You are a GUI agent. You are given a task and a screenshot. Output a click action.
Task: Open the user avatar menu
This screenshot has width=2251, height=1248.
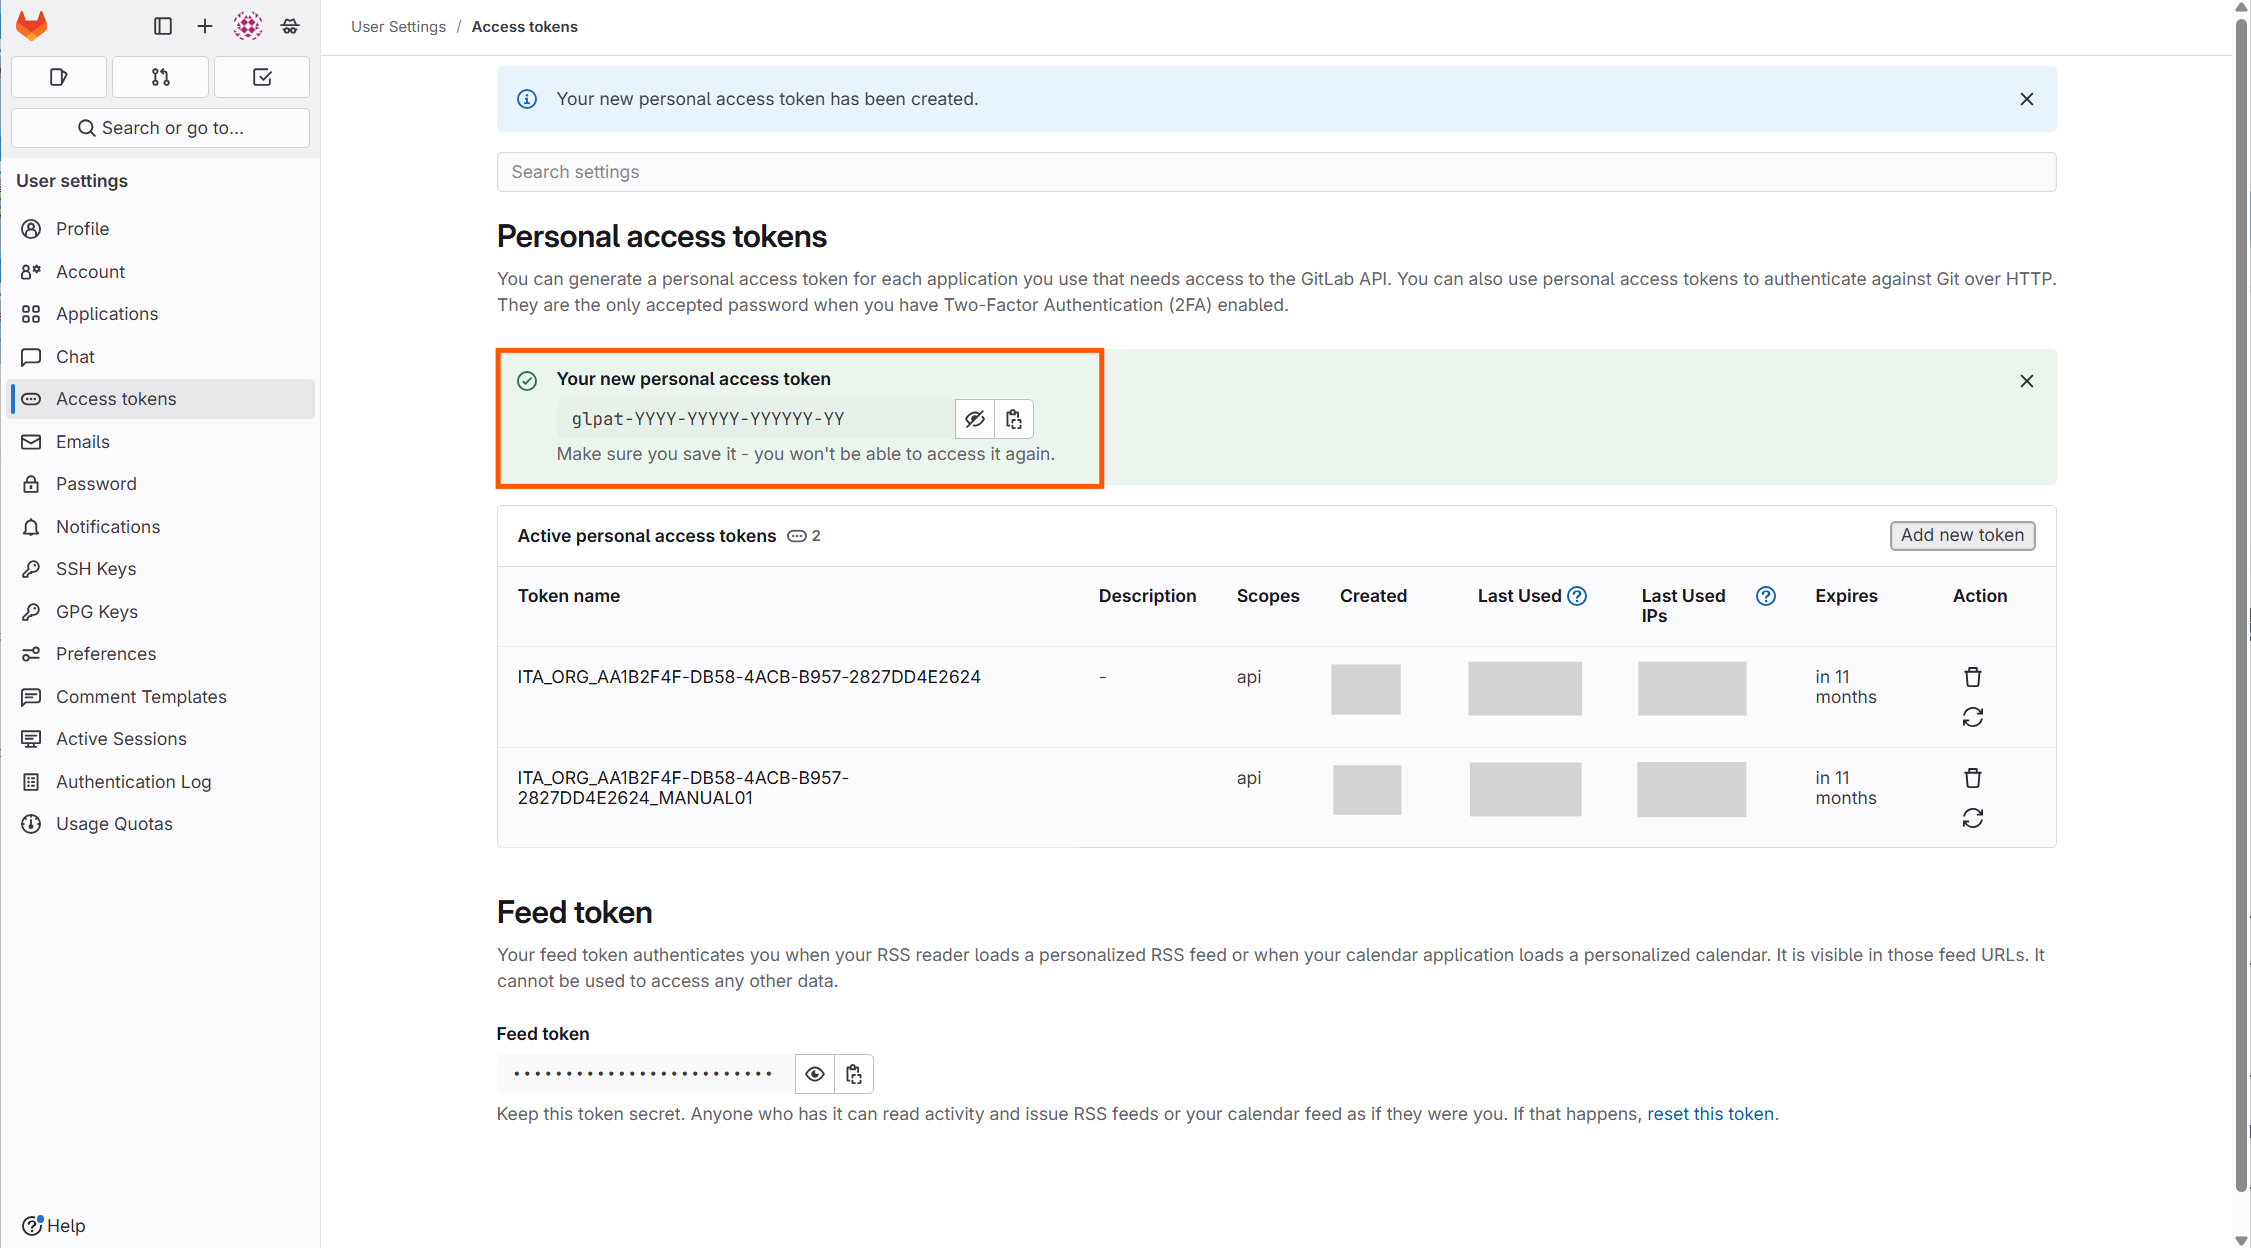[x=248, y=26]
